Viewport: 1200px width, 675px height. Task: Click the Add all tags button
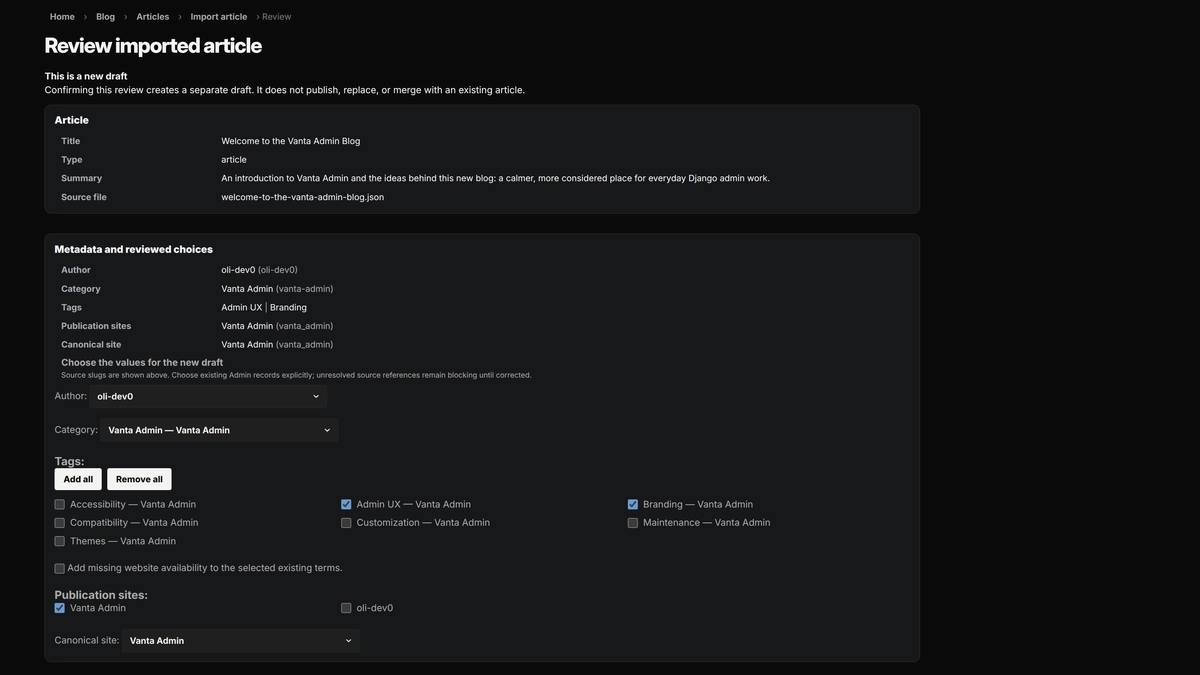[78, 479]
